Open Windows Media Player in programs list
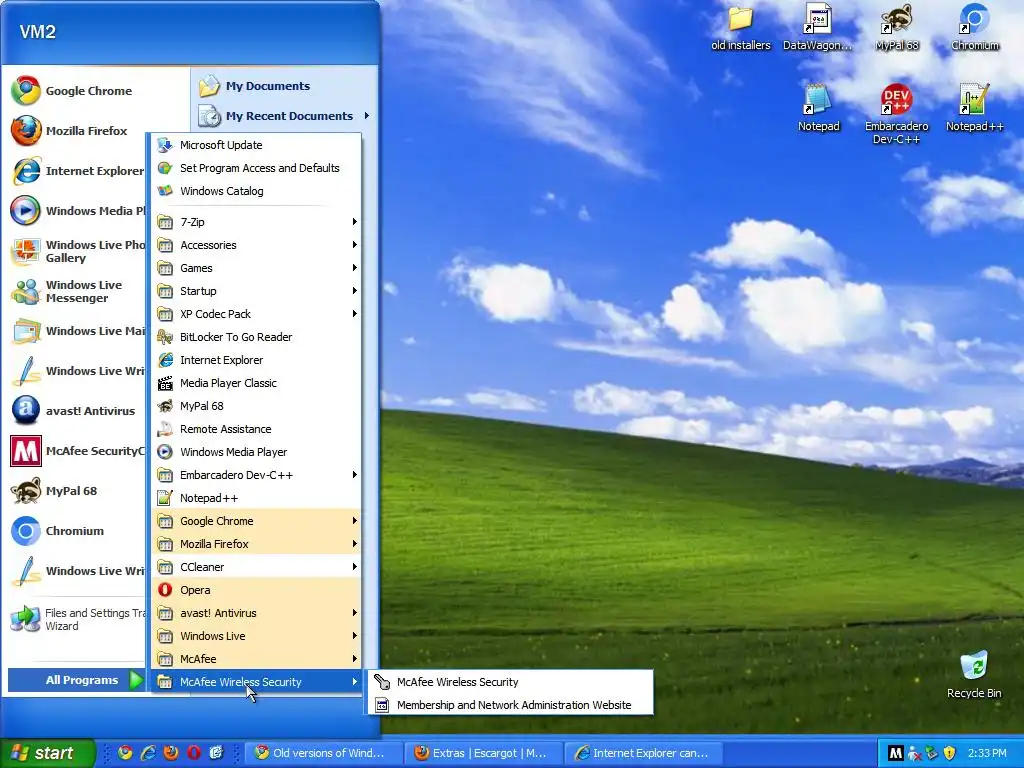Viewport: 1024px width, 768px height. (257, 452)
